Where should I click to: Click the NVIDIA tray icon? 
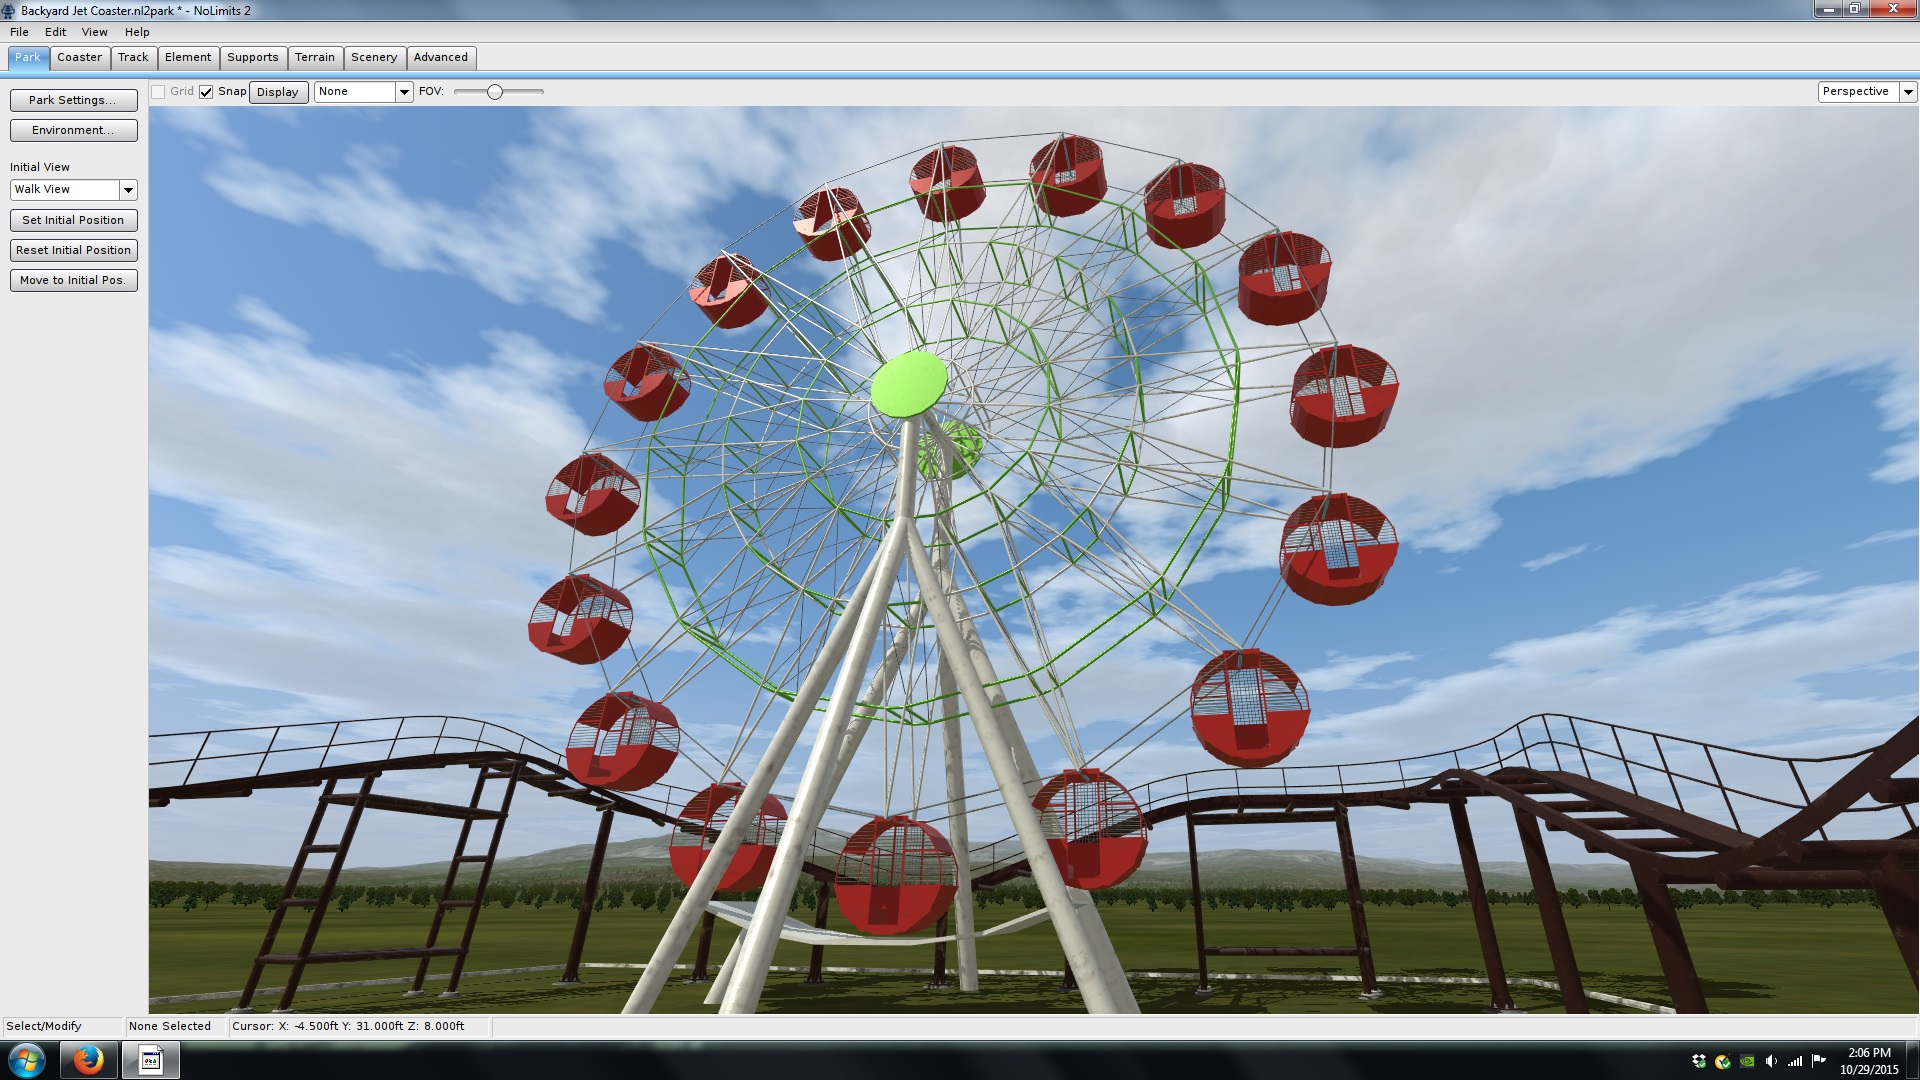pyautogui.click(x=1747, y=1061)
